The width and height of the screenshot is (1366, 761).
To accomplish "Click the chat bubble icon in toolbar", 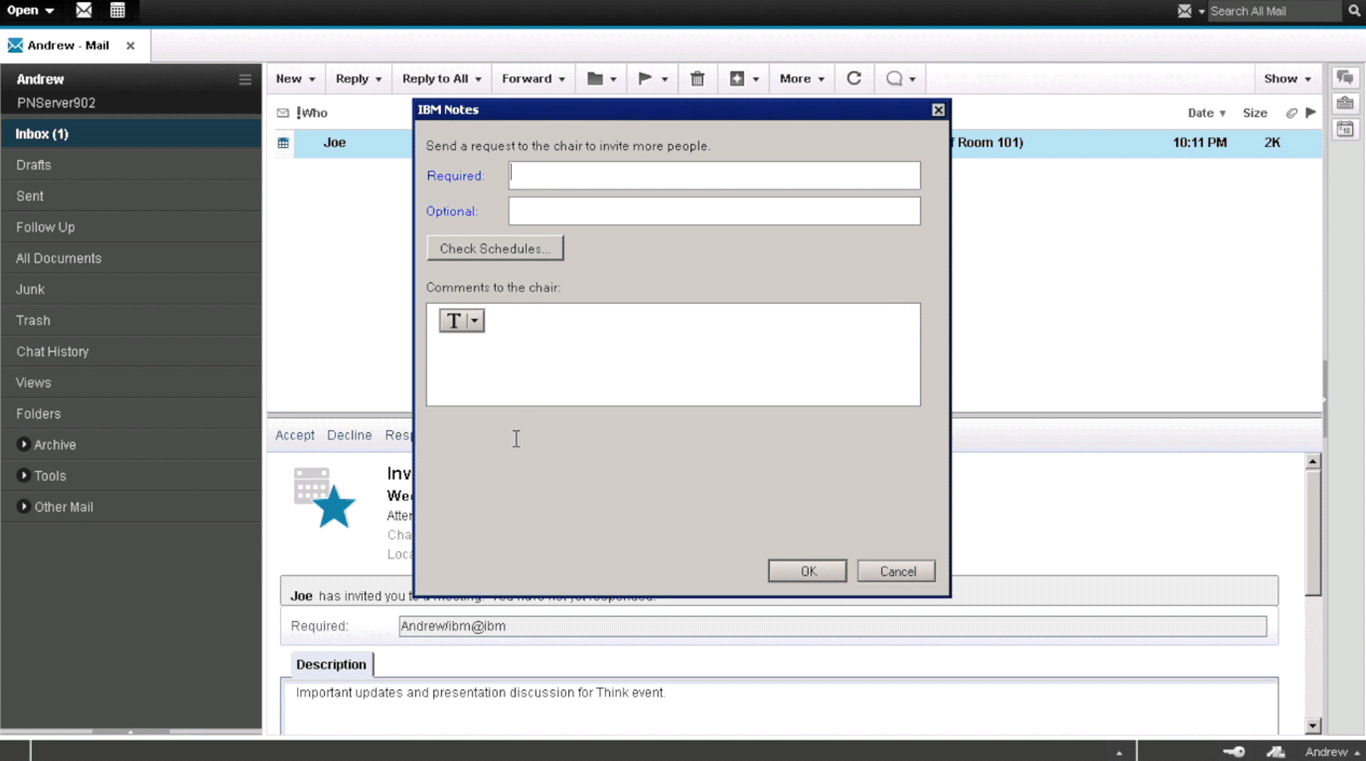I will click(900, 79).
